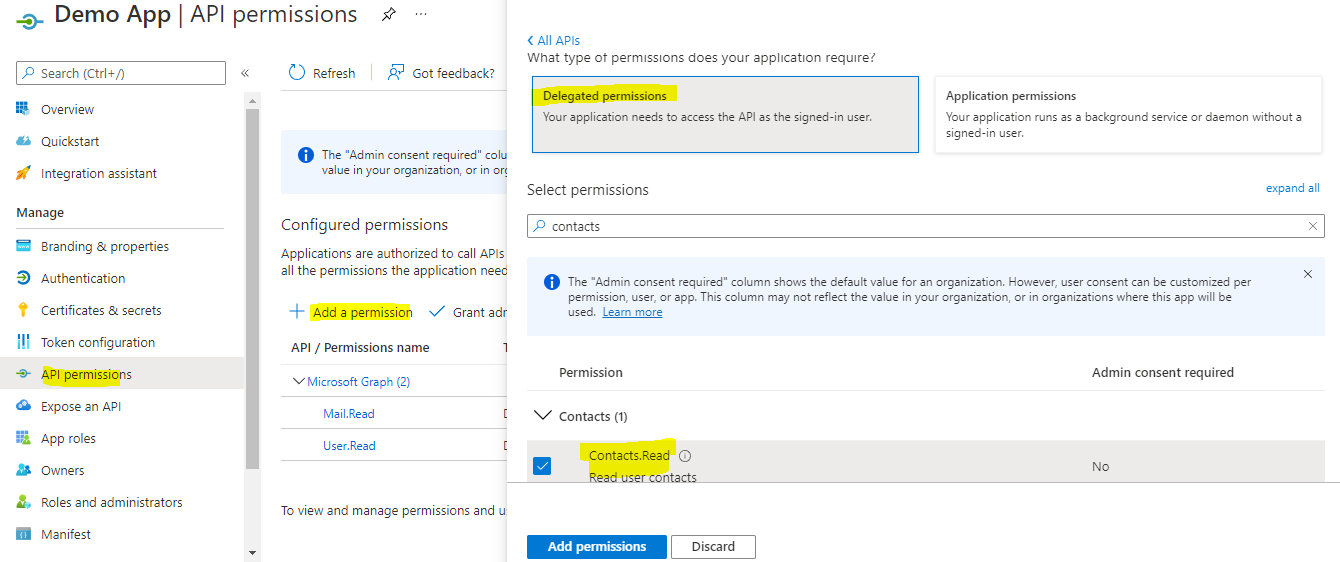The width and height of the screenshot is (1340, 562).
Task: Click the Add a permission button
Action: click(351, 312)
